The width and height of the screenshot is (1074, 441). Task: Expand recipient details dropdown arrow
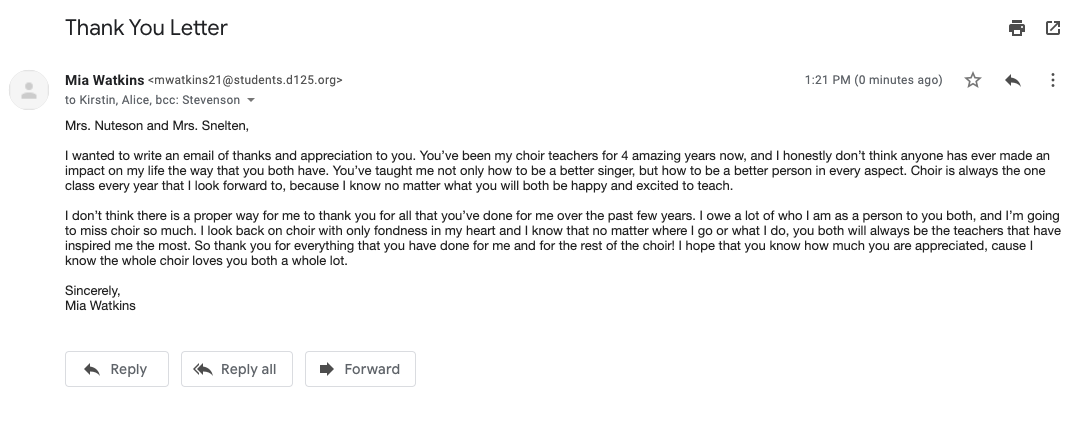coord(251,100)
